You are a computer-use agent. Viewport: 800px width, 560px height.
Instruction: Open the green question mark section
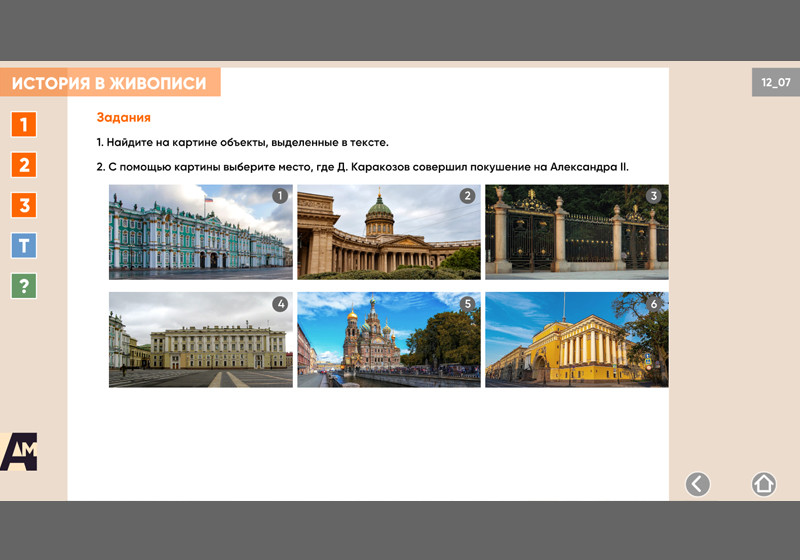(24, 286)
